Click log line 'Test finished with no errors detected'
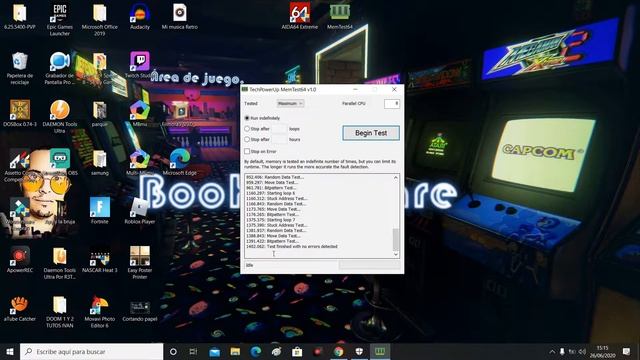The image size is (640, 360). click(302, 247)
